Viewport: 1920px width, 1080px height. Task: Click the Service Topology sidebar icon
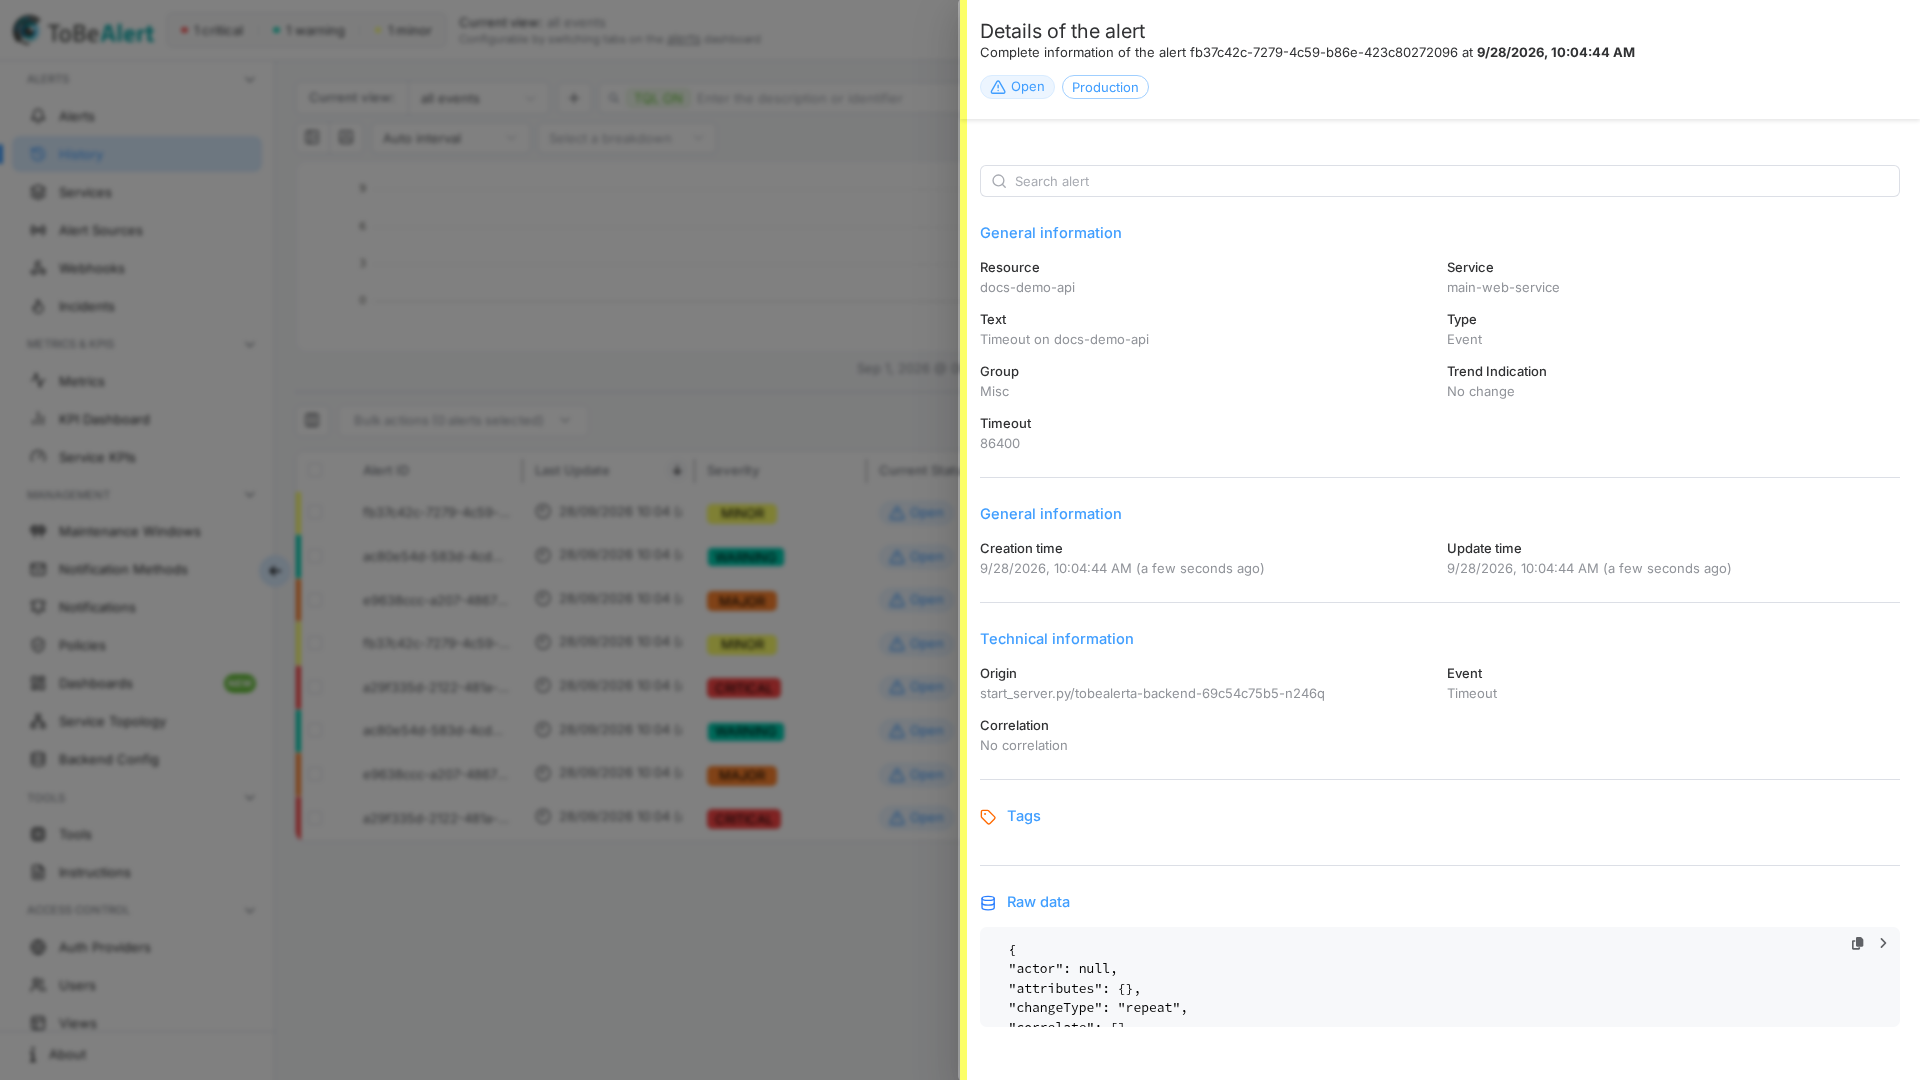pyautogui.click(x=38, y=721)
